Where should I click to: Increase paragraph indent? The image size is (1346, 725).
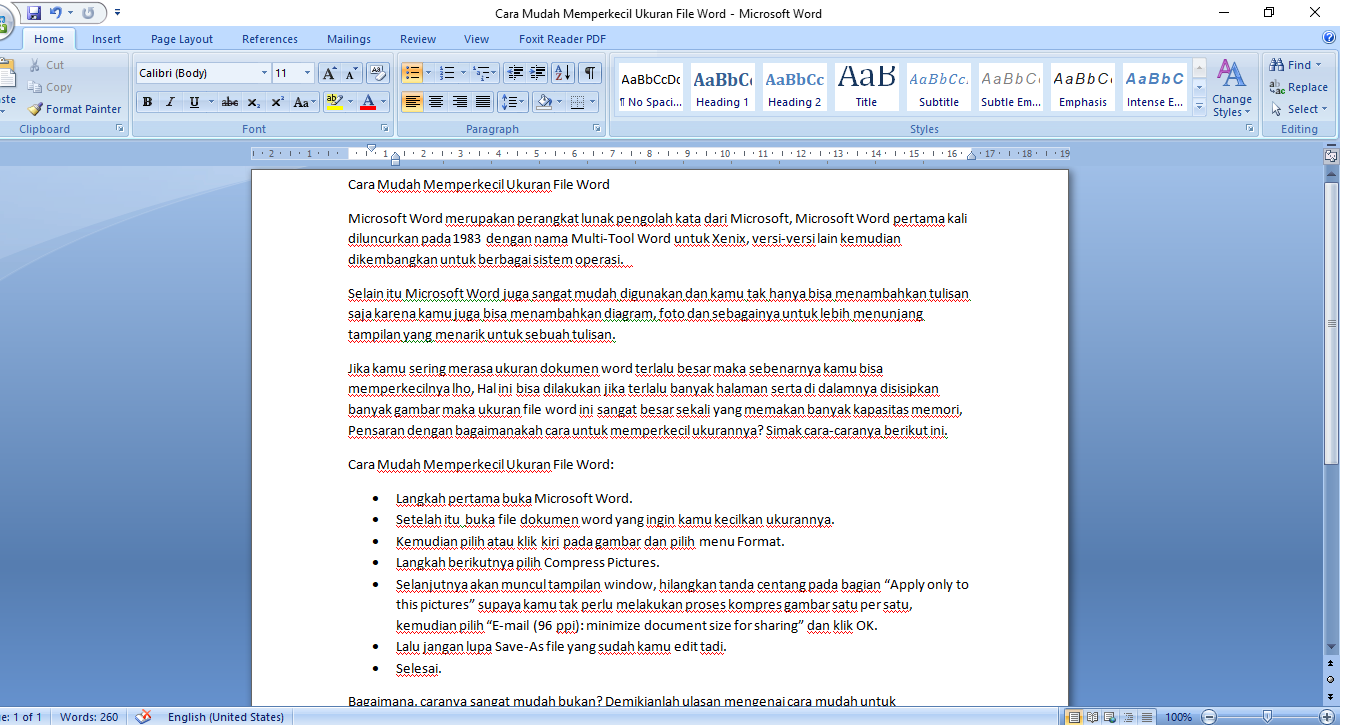(538, 73)
